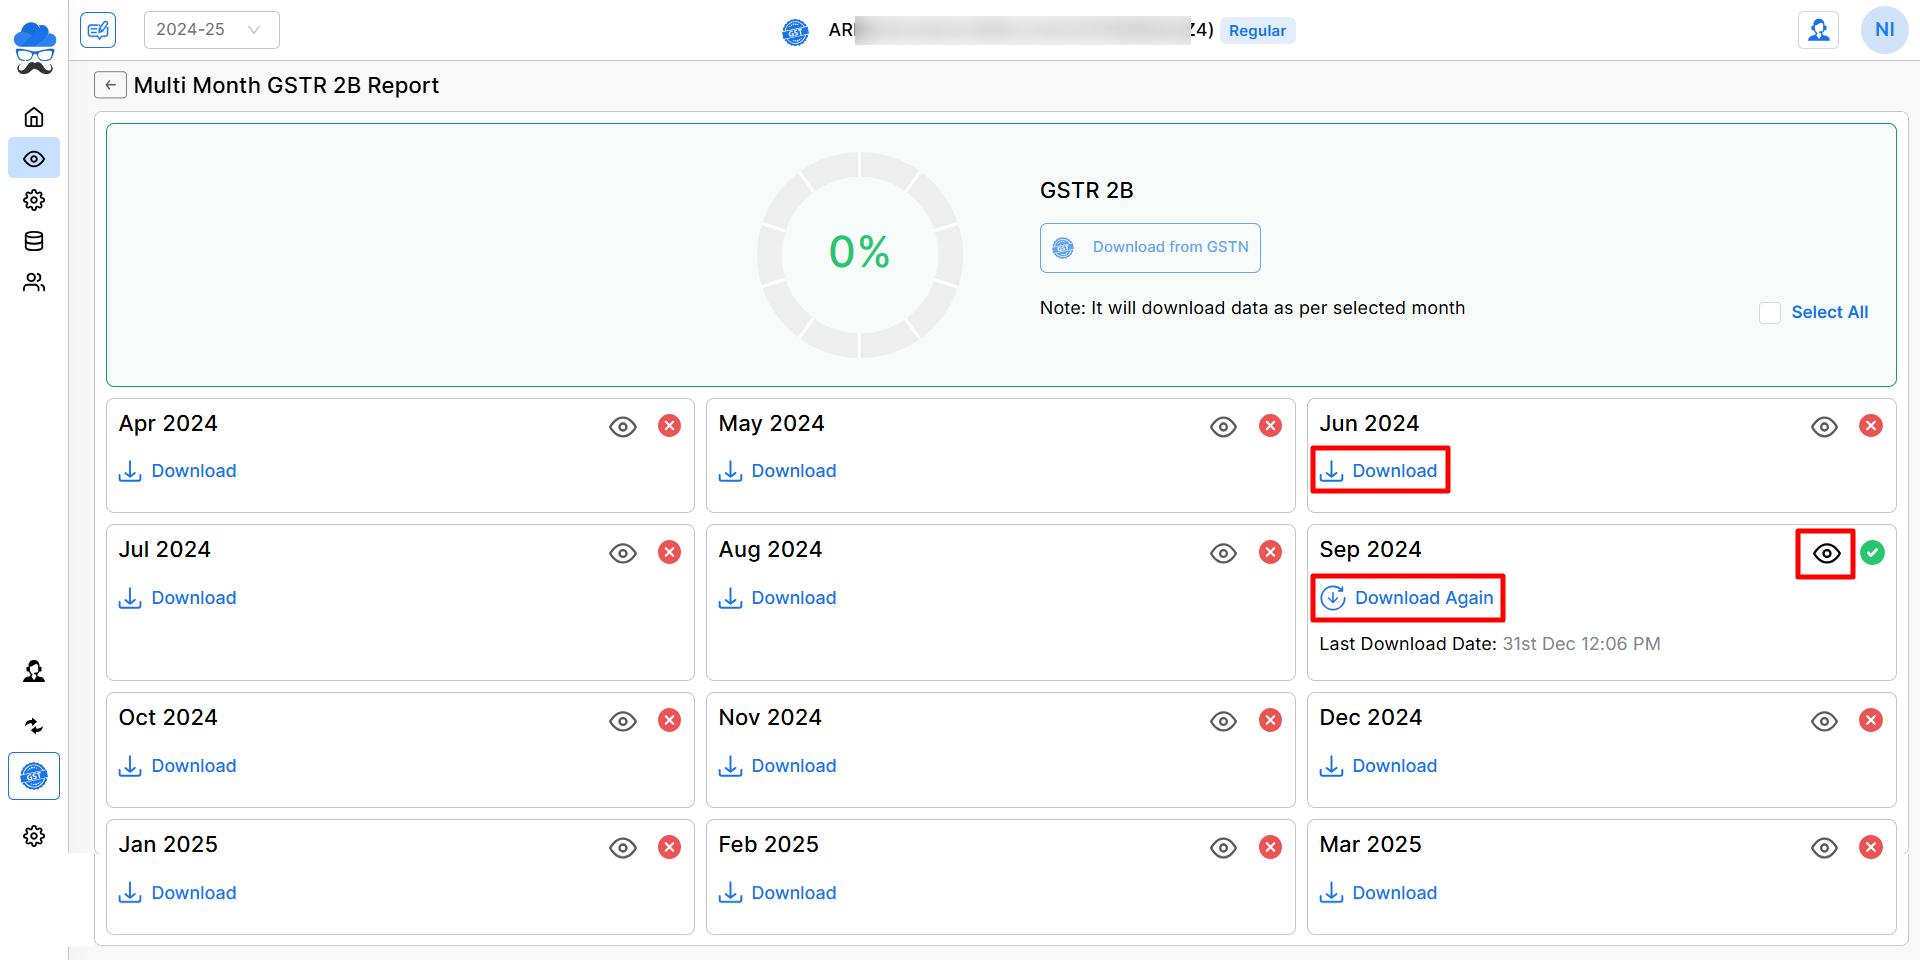1920x961 pixels.
Task: Click the red status icon for Apr 2024
Action: (x=669, y=426)
